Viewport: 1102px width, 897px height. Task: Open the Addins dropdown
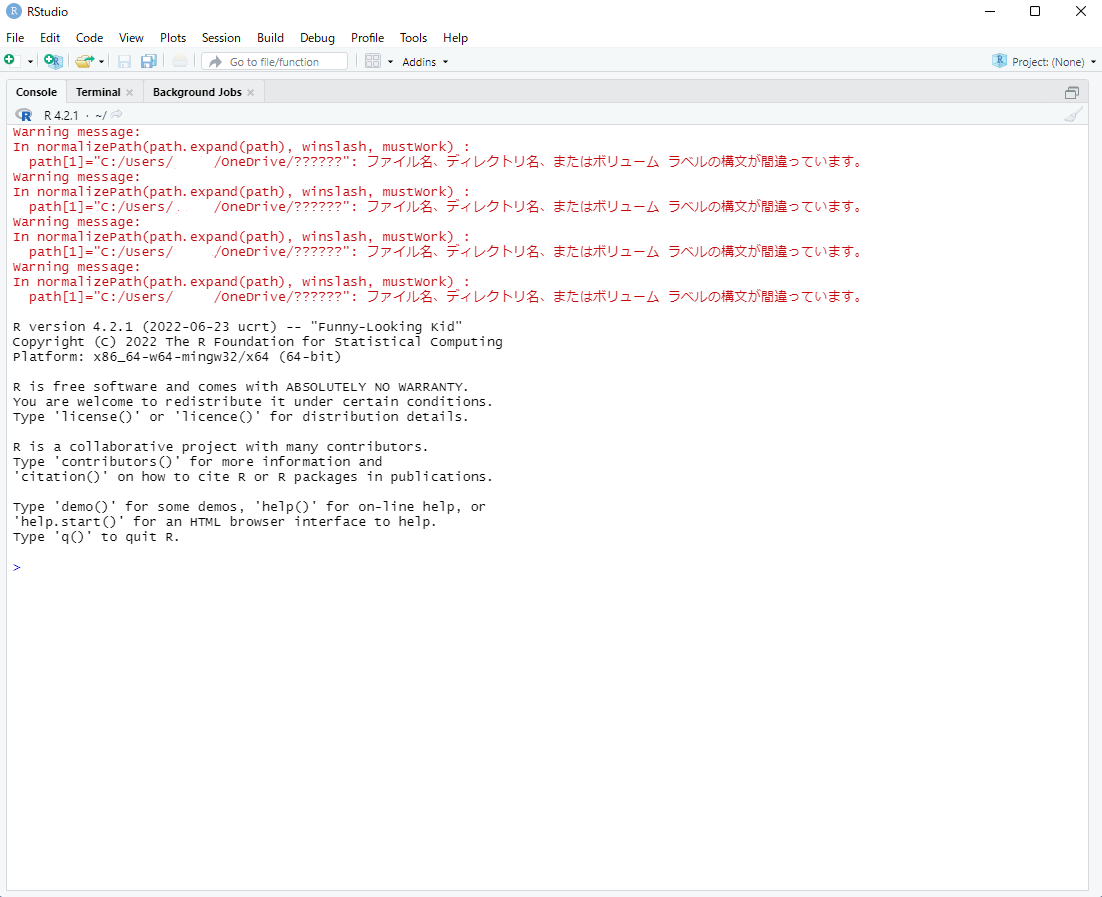[425, 62]
